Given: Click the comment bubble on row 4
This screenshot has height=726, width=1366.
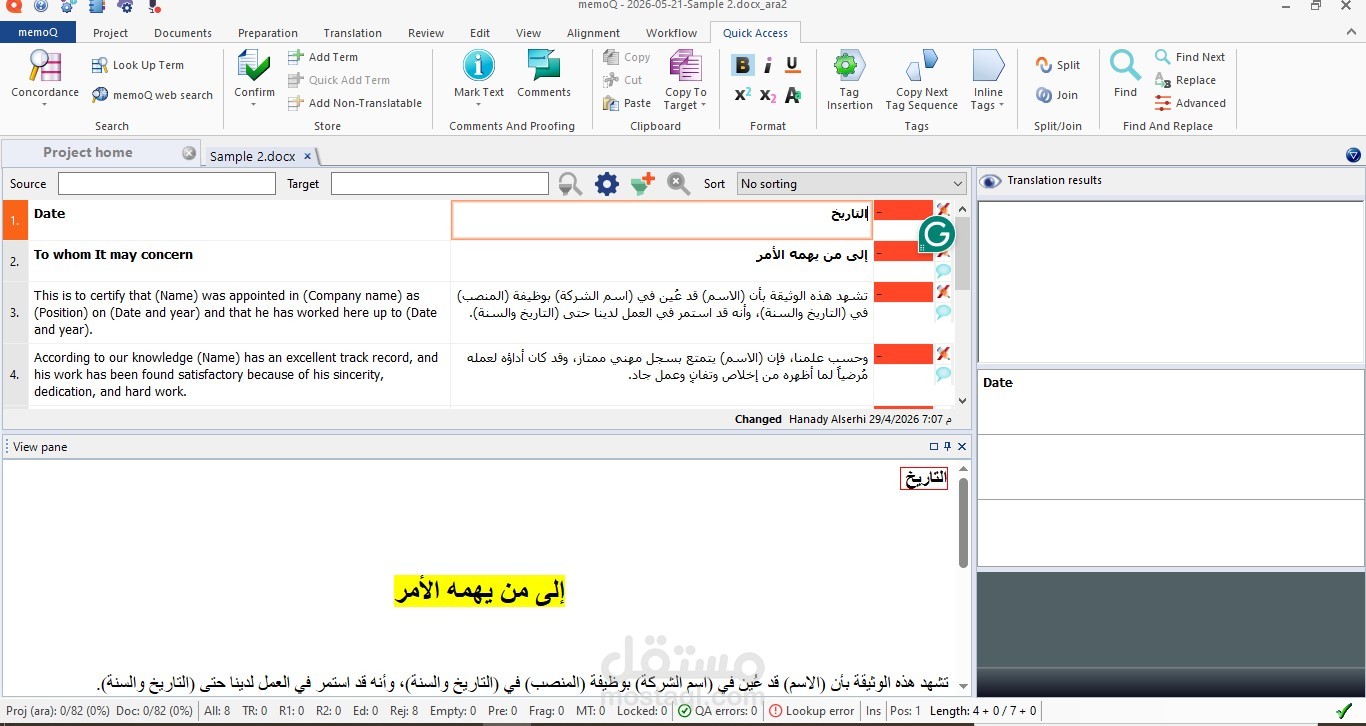Looking at the screenshot, I should [x=943, y=374].
